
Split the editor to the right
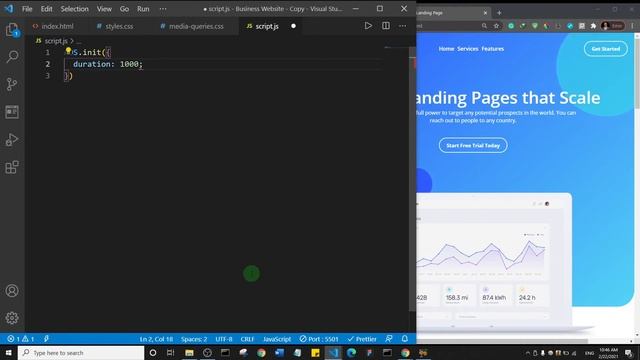386,26
